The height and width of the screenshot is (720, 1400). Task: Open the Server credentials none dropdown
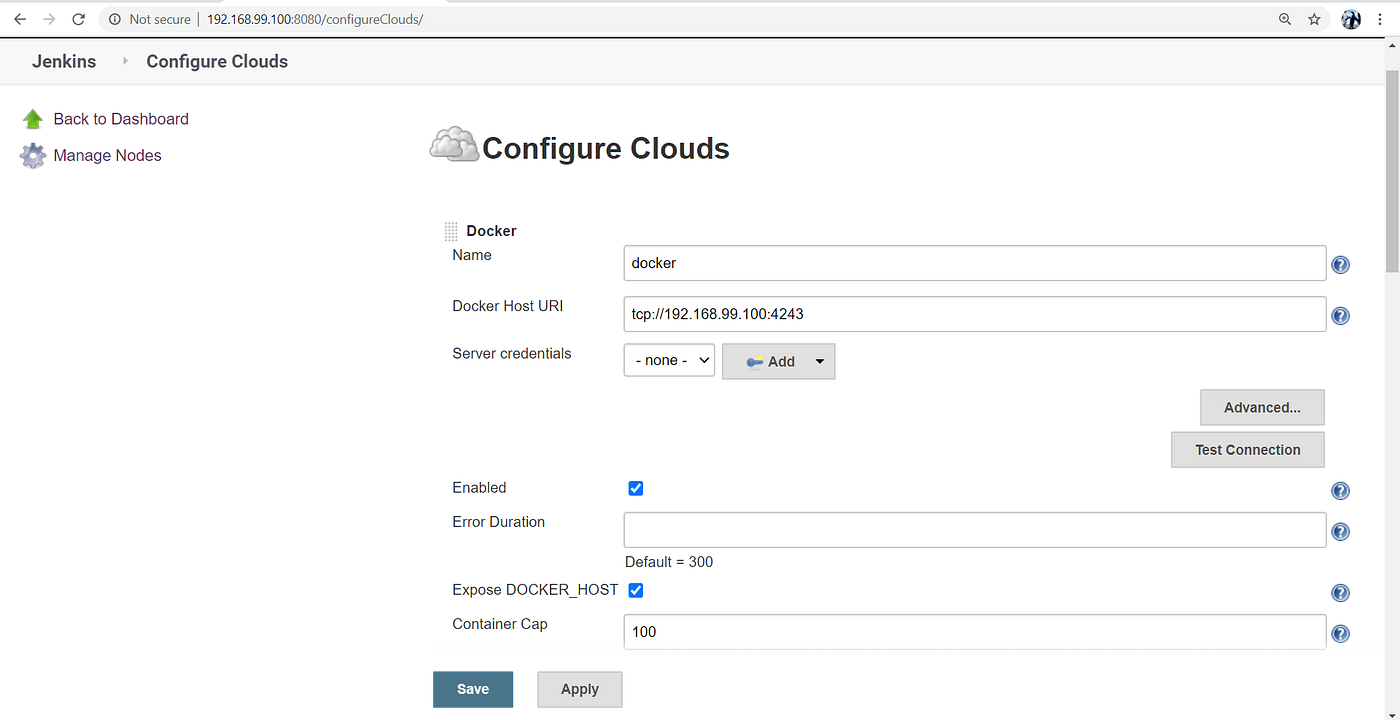[x=669, y=360]
